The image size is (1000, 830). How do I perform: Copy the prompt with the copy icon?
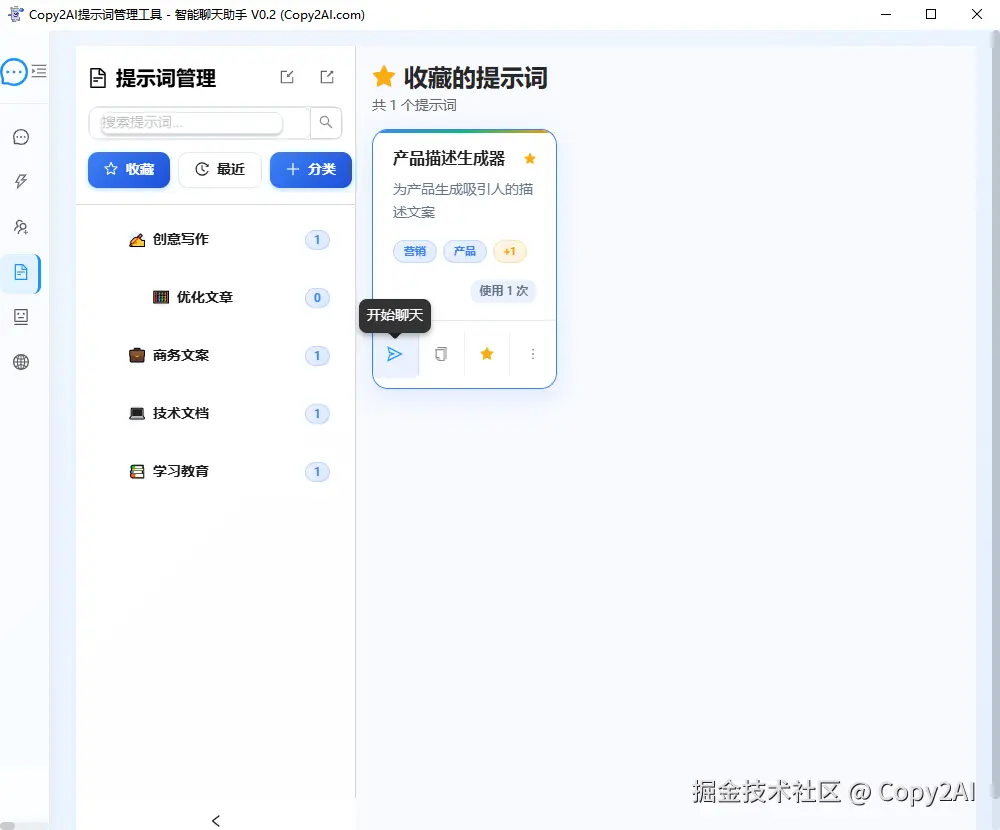point(441,354)
